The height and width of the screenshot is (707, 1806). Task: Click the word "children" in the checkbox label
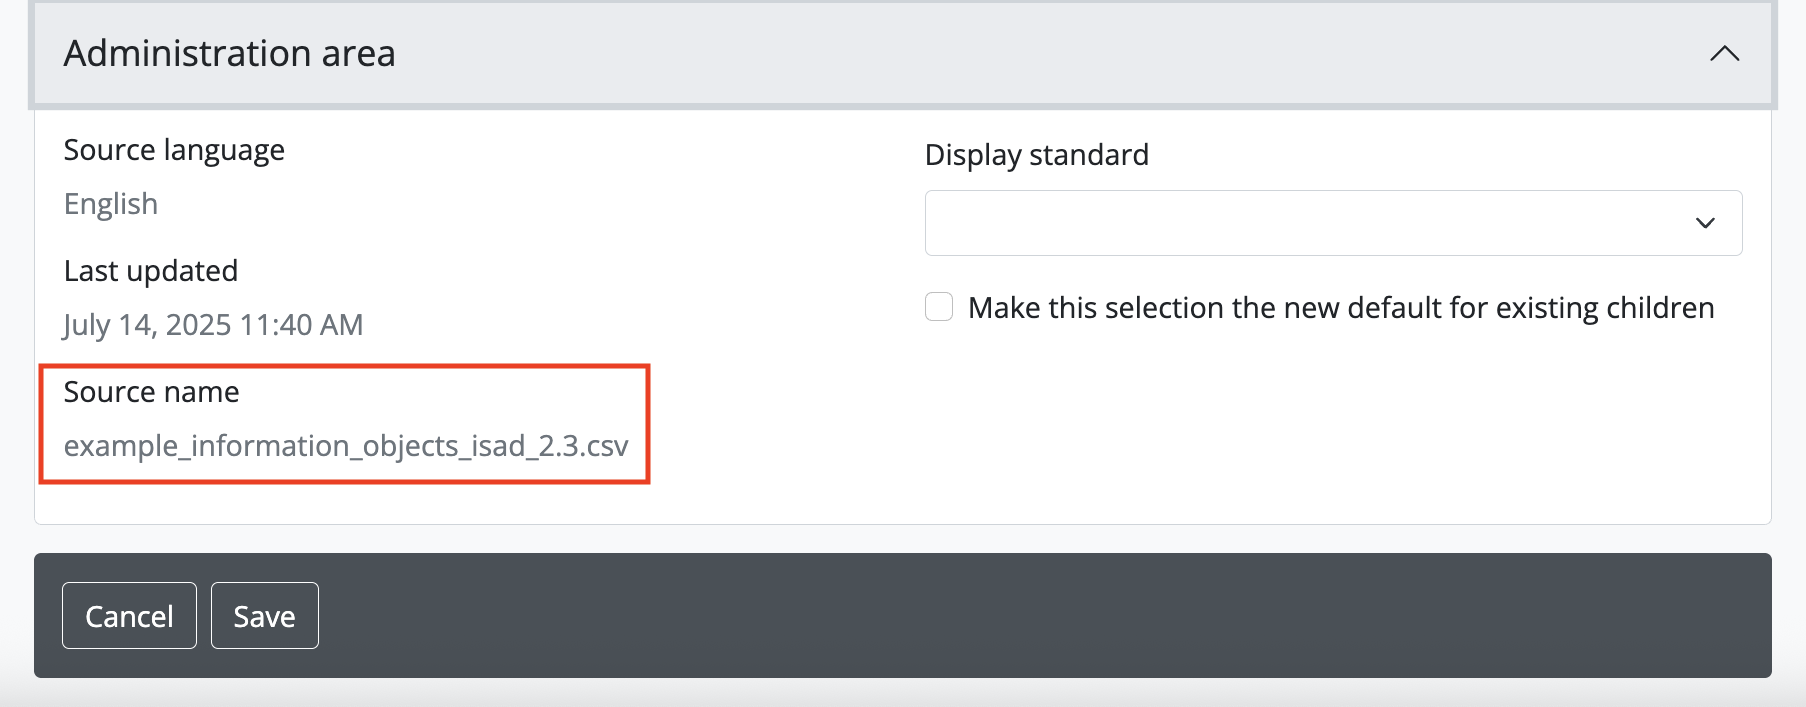[x=1660, y=308]
